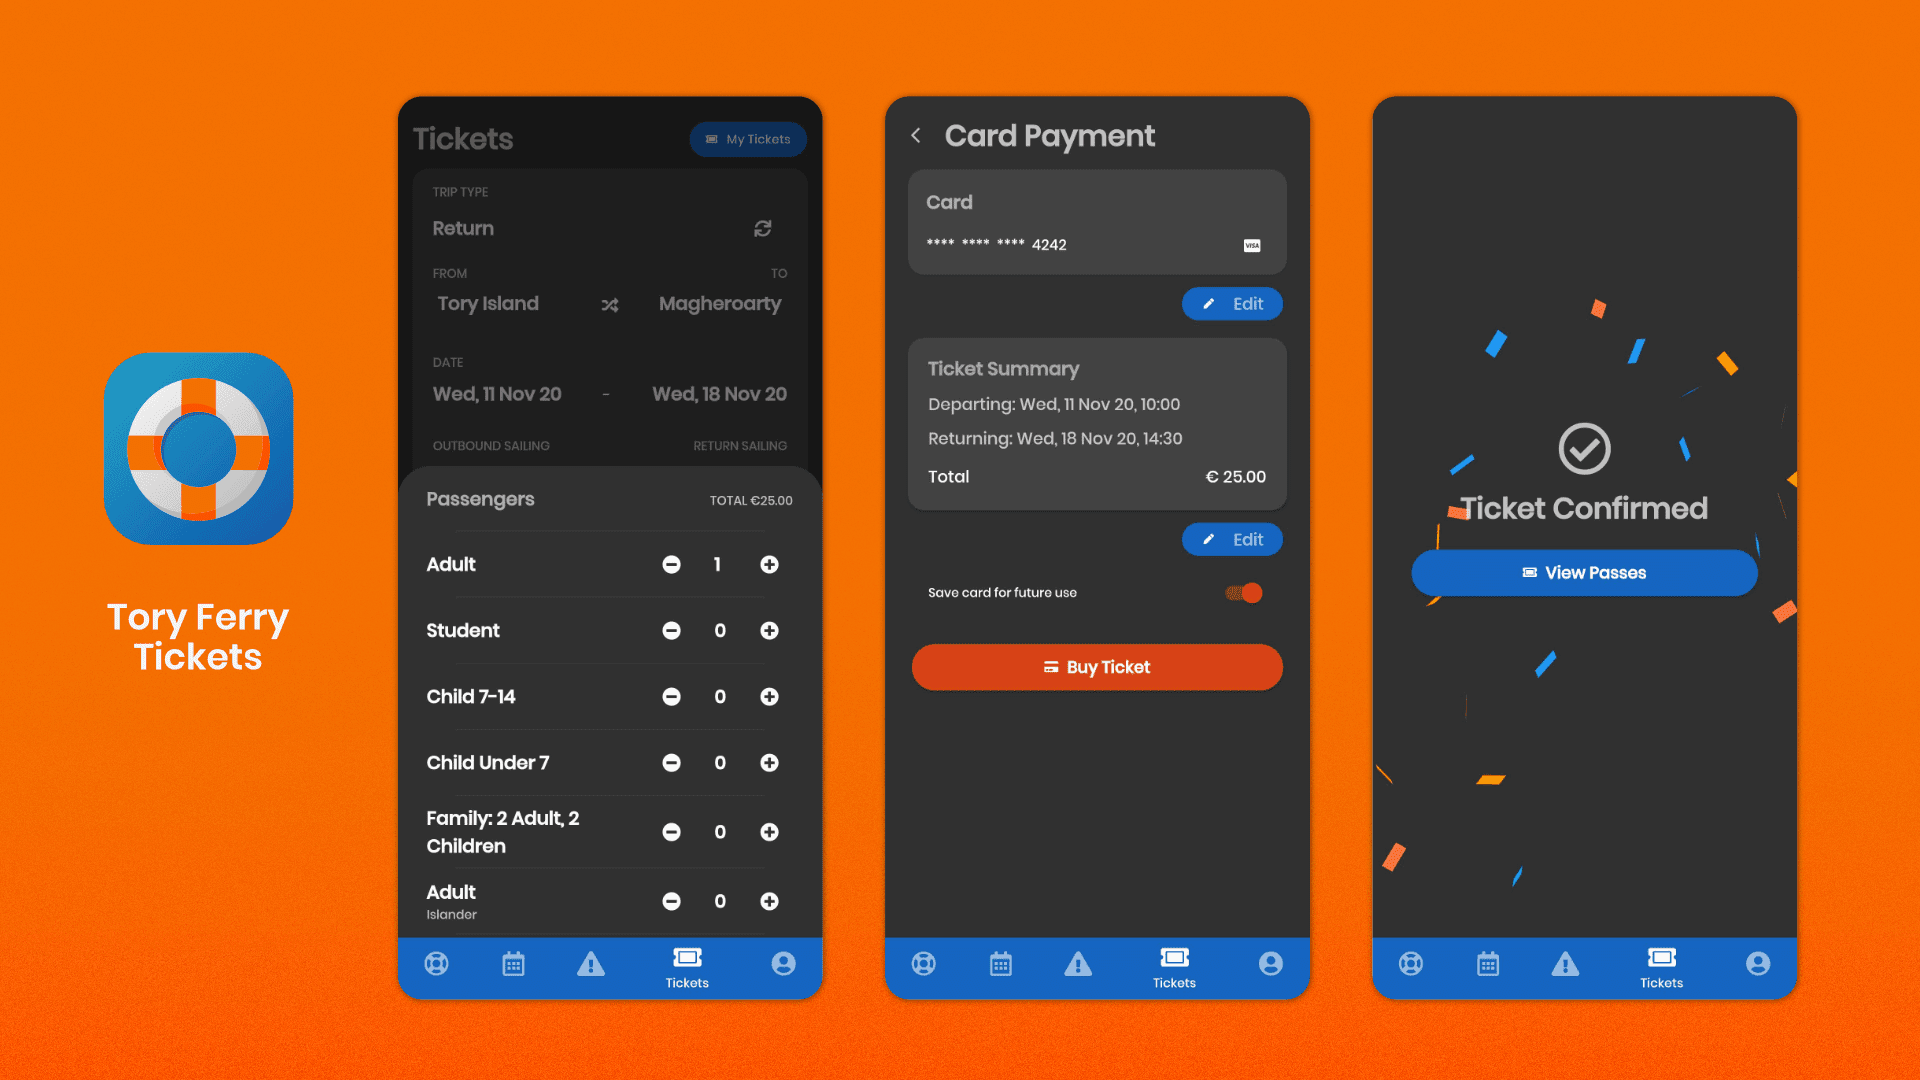Increment Adult passenger count

[x=769, y=564]
